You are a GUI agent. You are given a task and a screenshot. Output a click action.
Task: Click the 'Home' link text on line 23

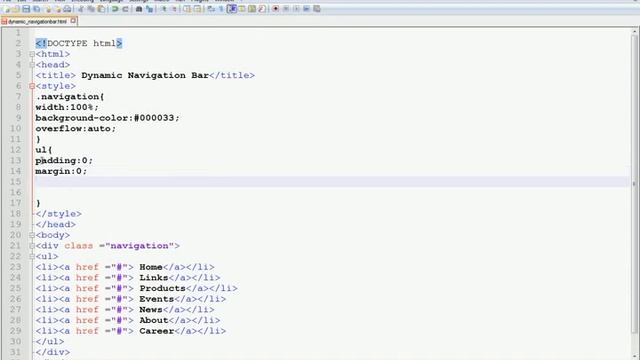pos(151,267)
